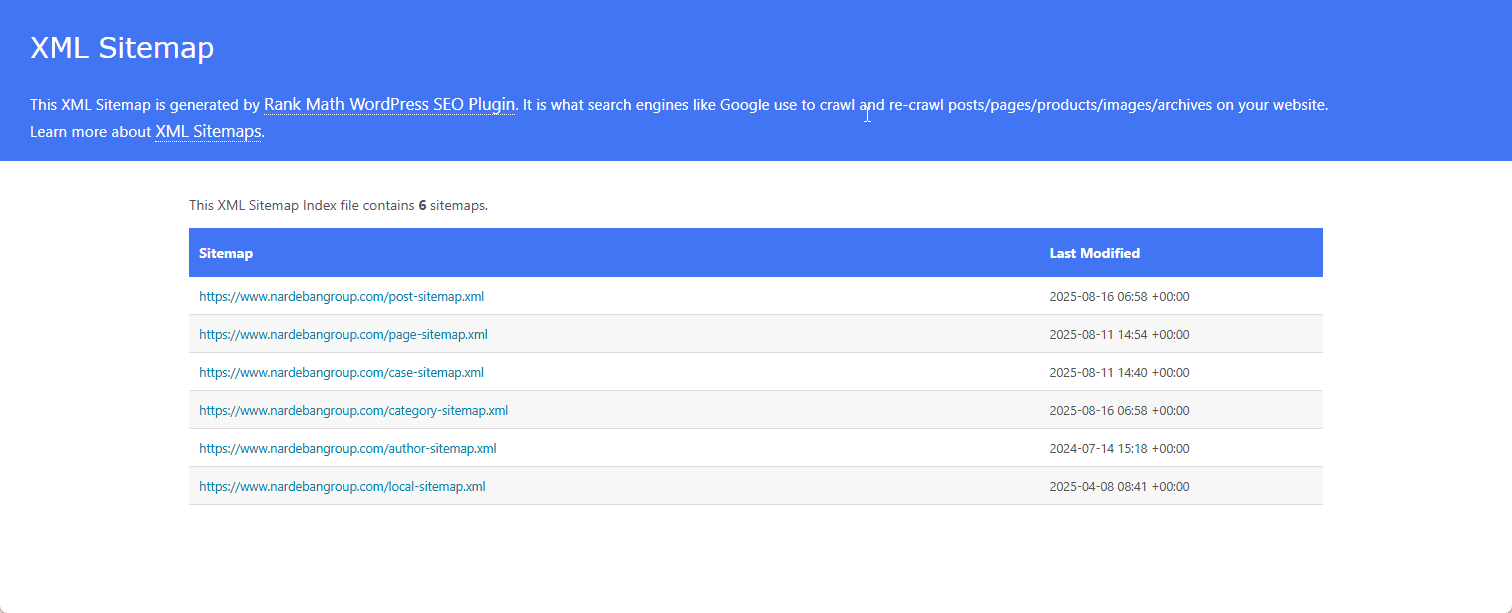Click the post-sitemap last modified date
This screenshot has height=613, width=1512.
pos(1118,297)
